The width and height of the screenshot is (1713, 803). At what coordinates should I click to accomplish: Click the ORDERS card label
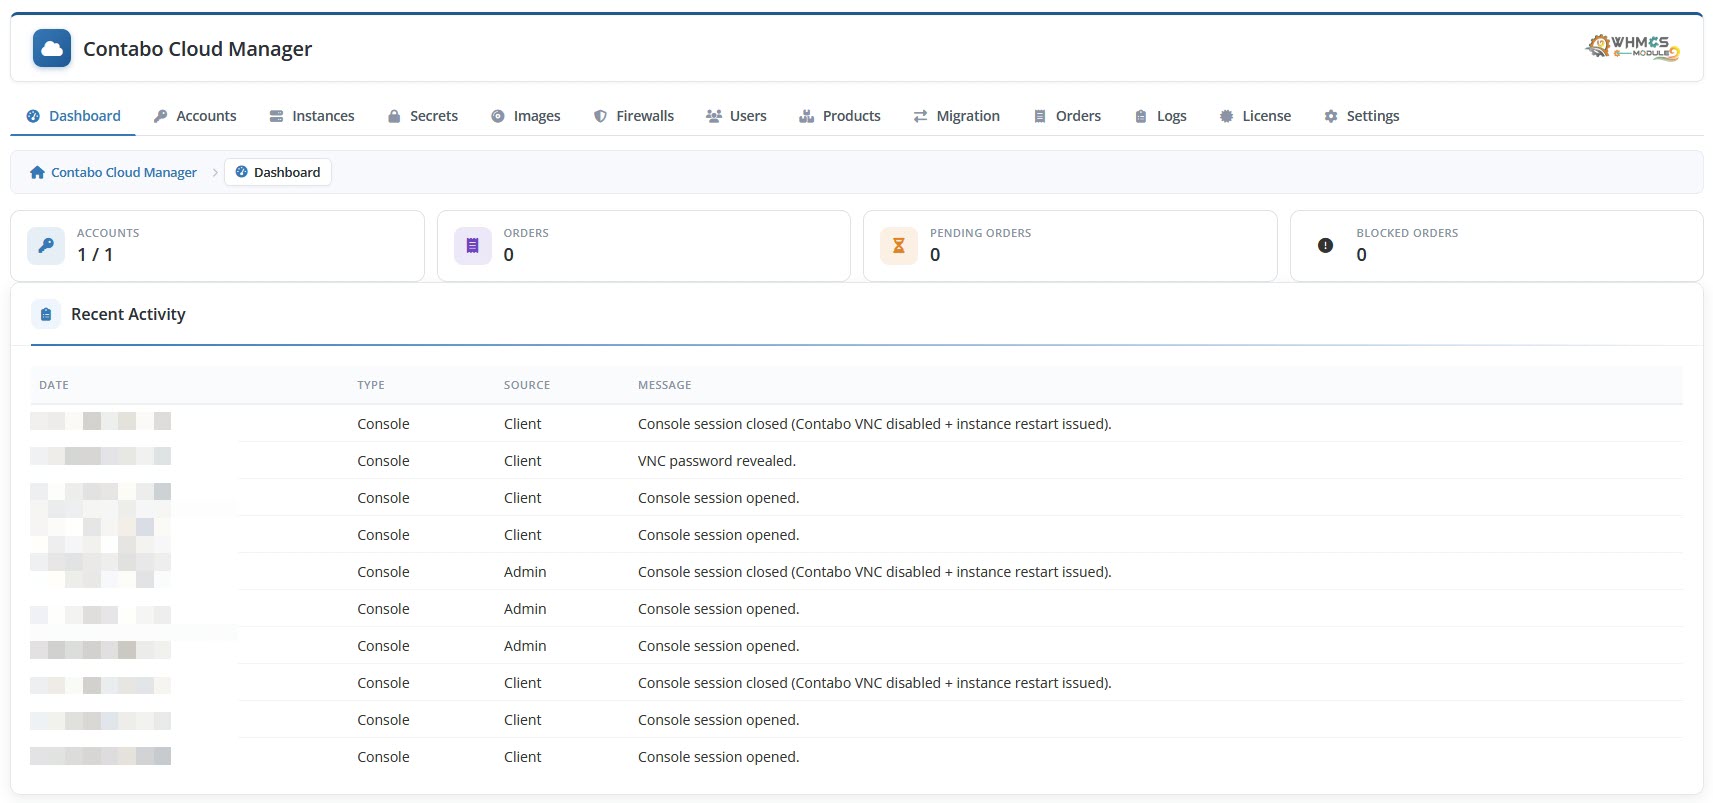pos(526,233)
